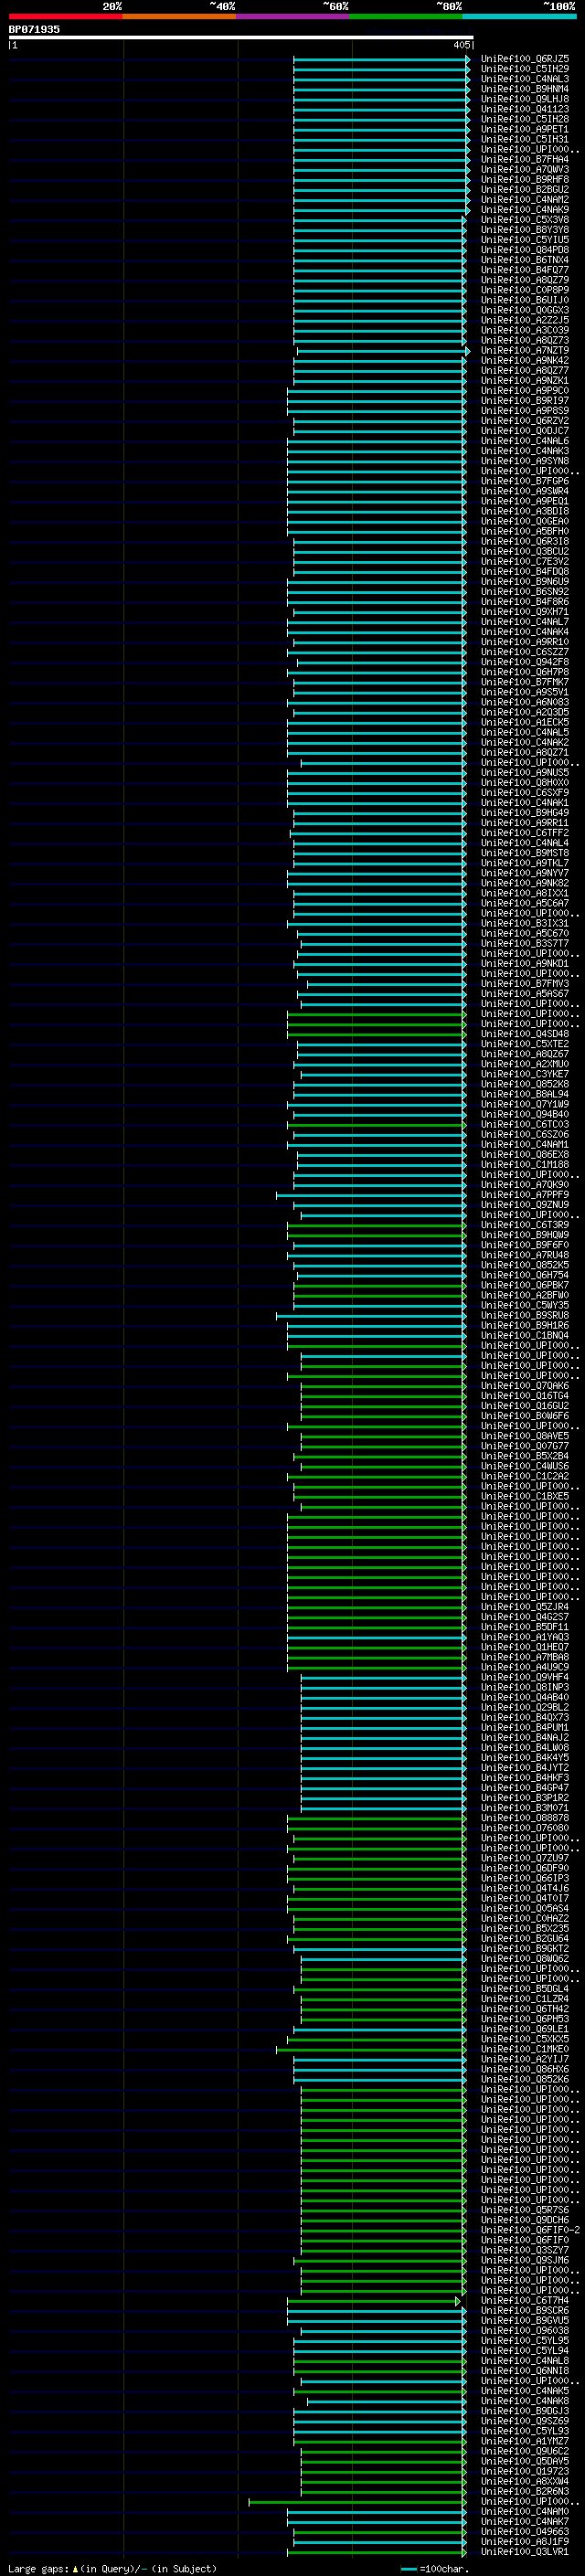This screenshot has width=585, height=2576.
Task: Select UniRef100_Q16TG4 label
Action: click(525, 1395)
